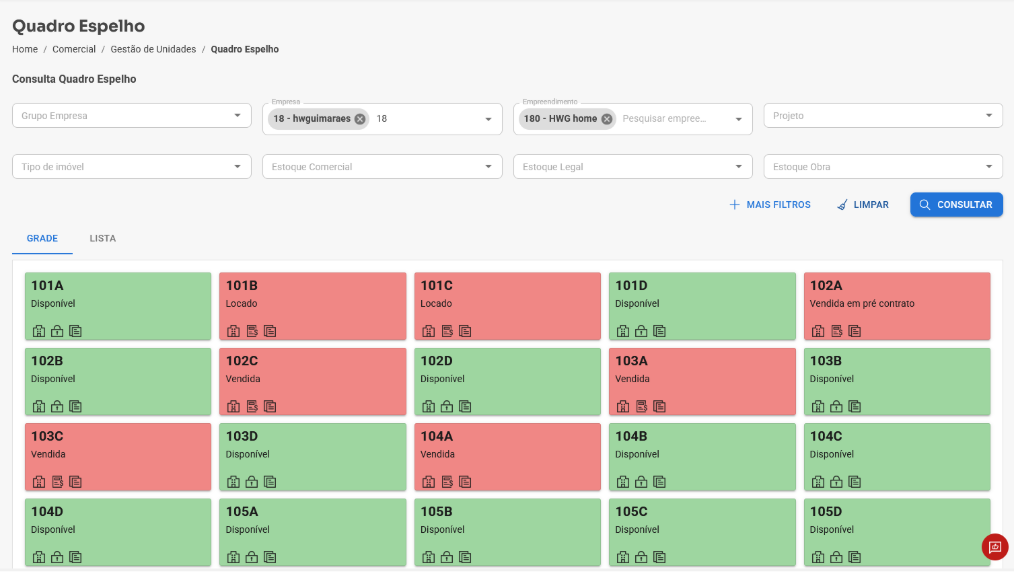
Task: Click the '103C' unit title
Action: [47, 437]
